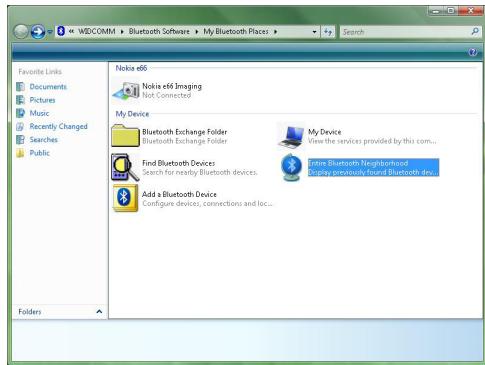Viewport: 485px width, 365px height.
Task: Open the Pictures link
Action: pos(42,100)
